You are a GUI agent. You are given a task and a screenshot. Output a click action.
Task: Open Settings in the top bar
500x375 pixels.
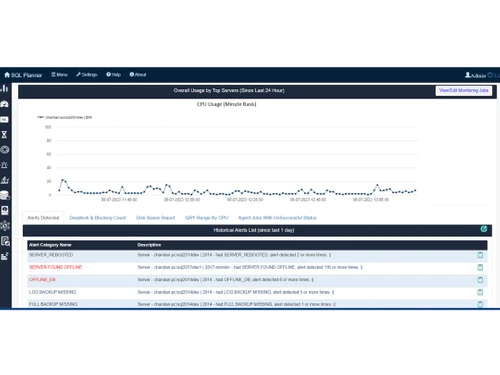point(87,75)
